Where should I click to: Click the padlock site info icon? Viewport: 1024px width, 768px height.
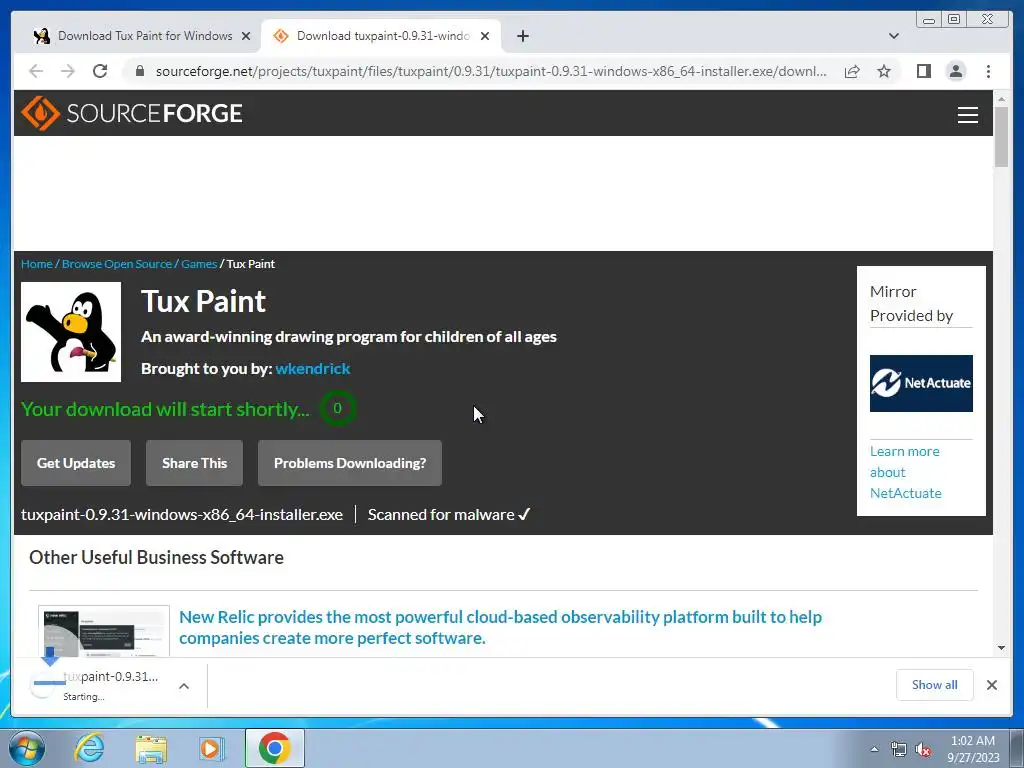(x=139, y=71)
